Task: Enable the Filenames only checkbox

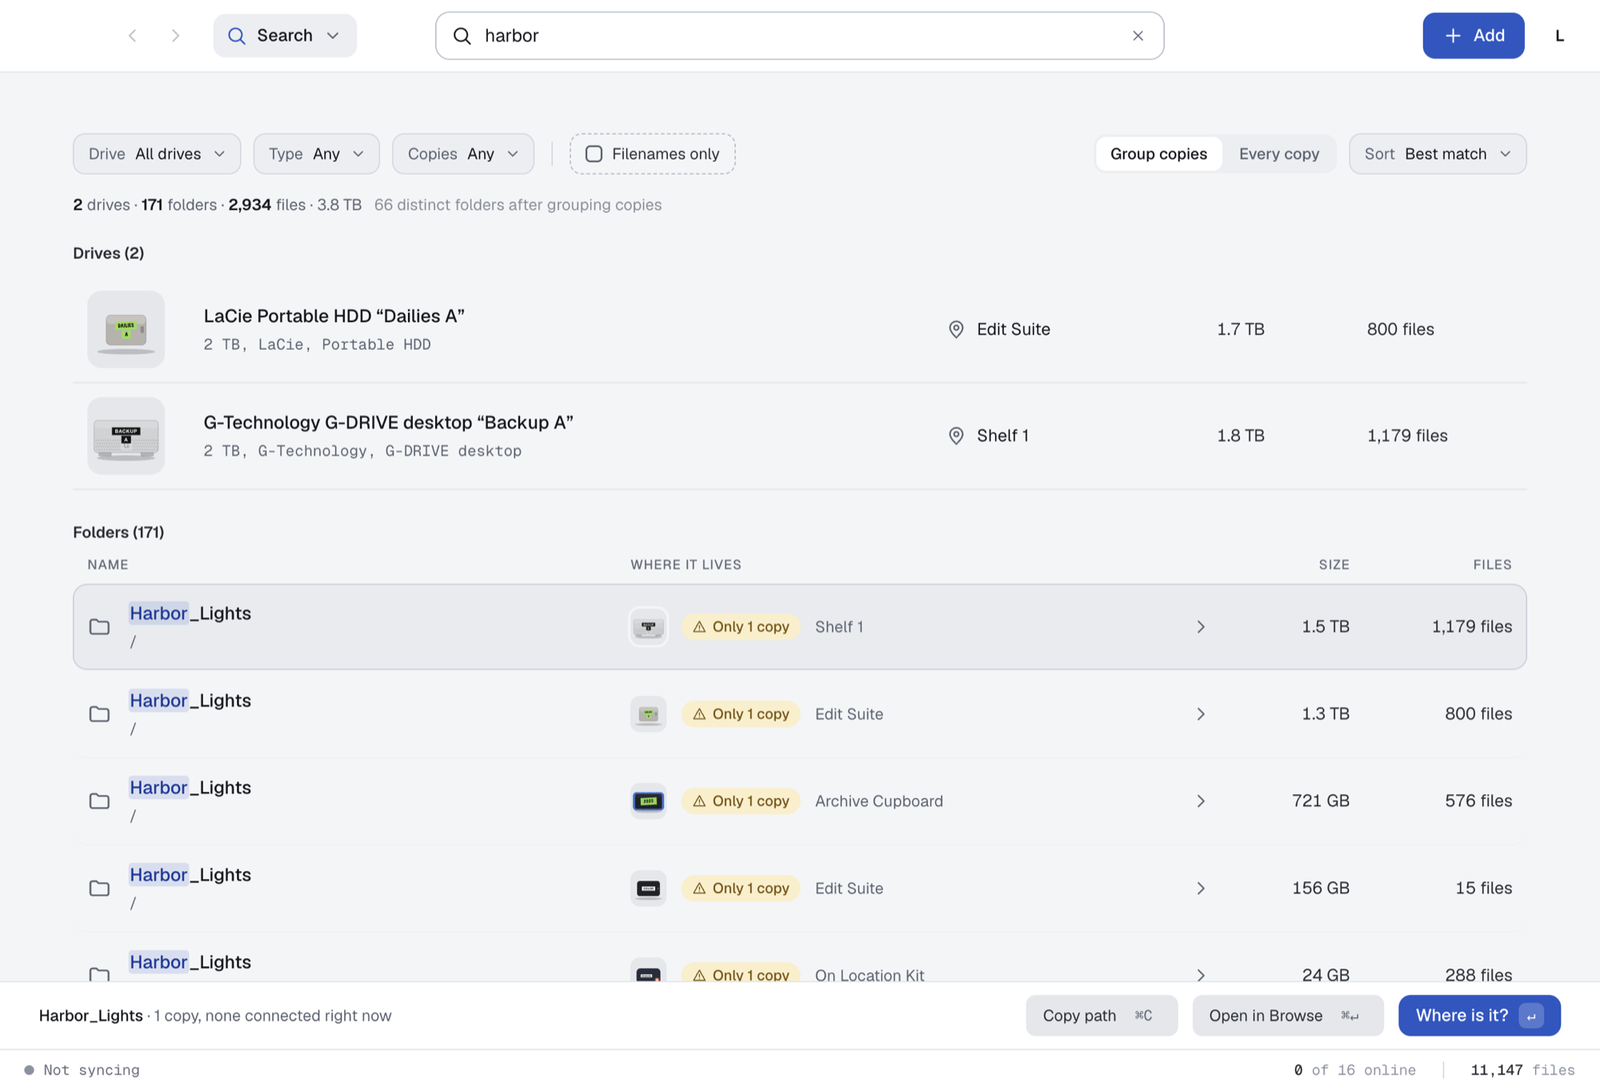Action: tap(594, 154)
